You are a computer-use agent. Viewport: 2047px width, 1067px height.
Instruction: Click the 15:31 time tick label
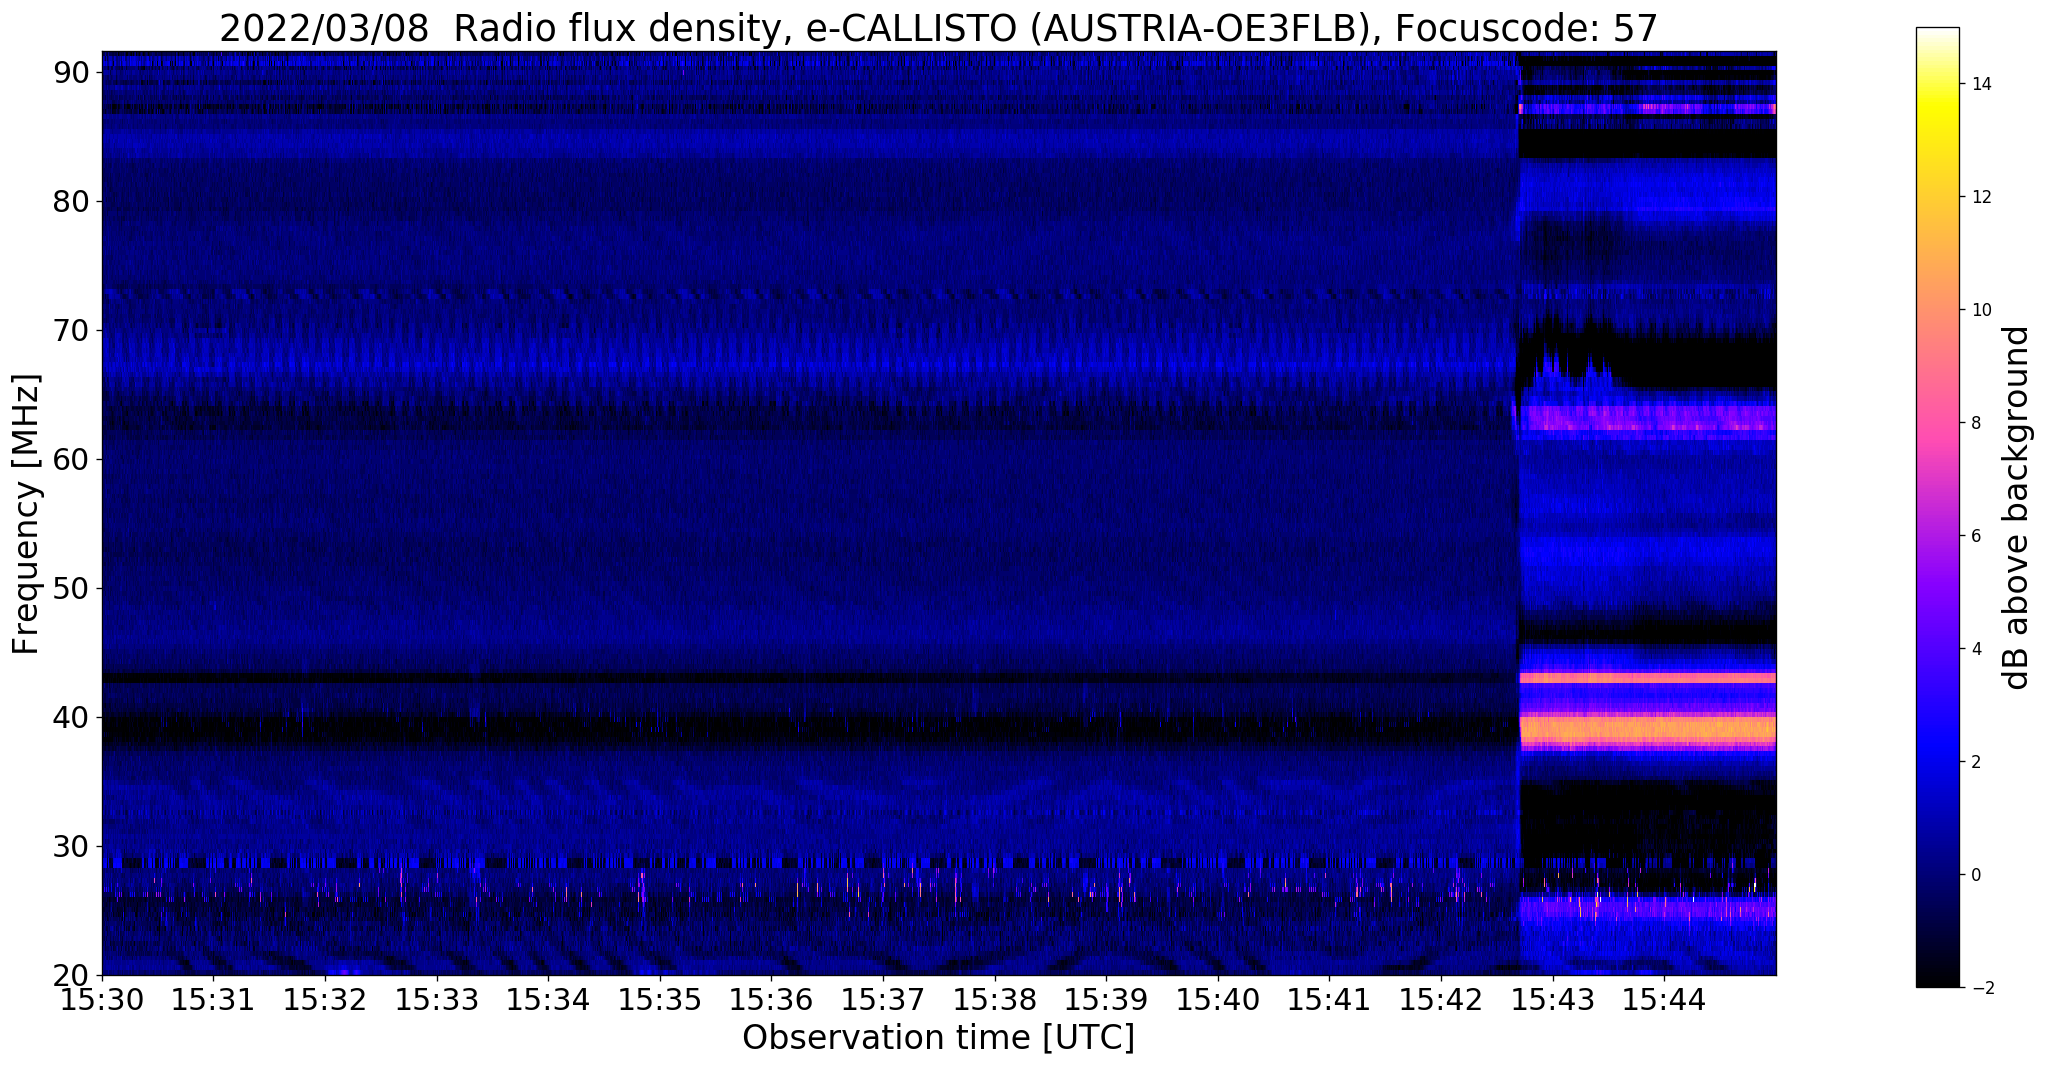click(x=213, y=1000)
